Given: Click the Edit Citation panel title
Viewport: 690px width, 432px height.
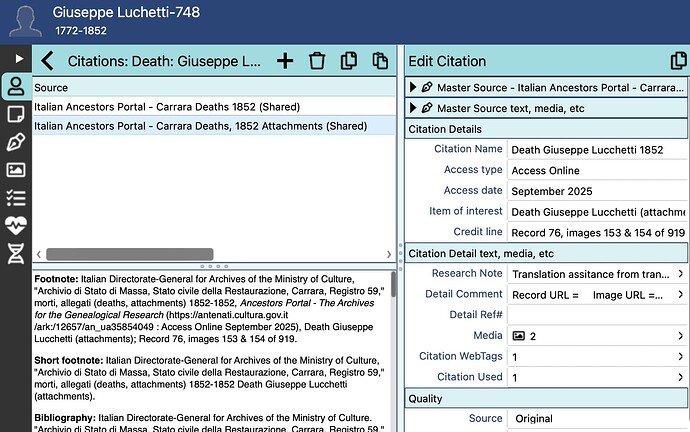Looking at the screenshot, I should [x=447, y=61].
